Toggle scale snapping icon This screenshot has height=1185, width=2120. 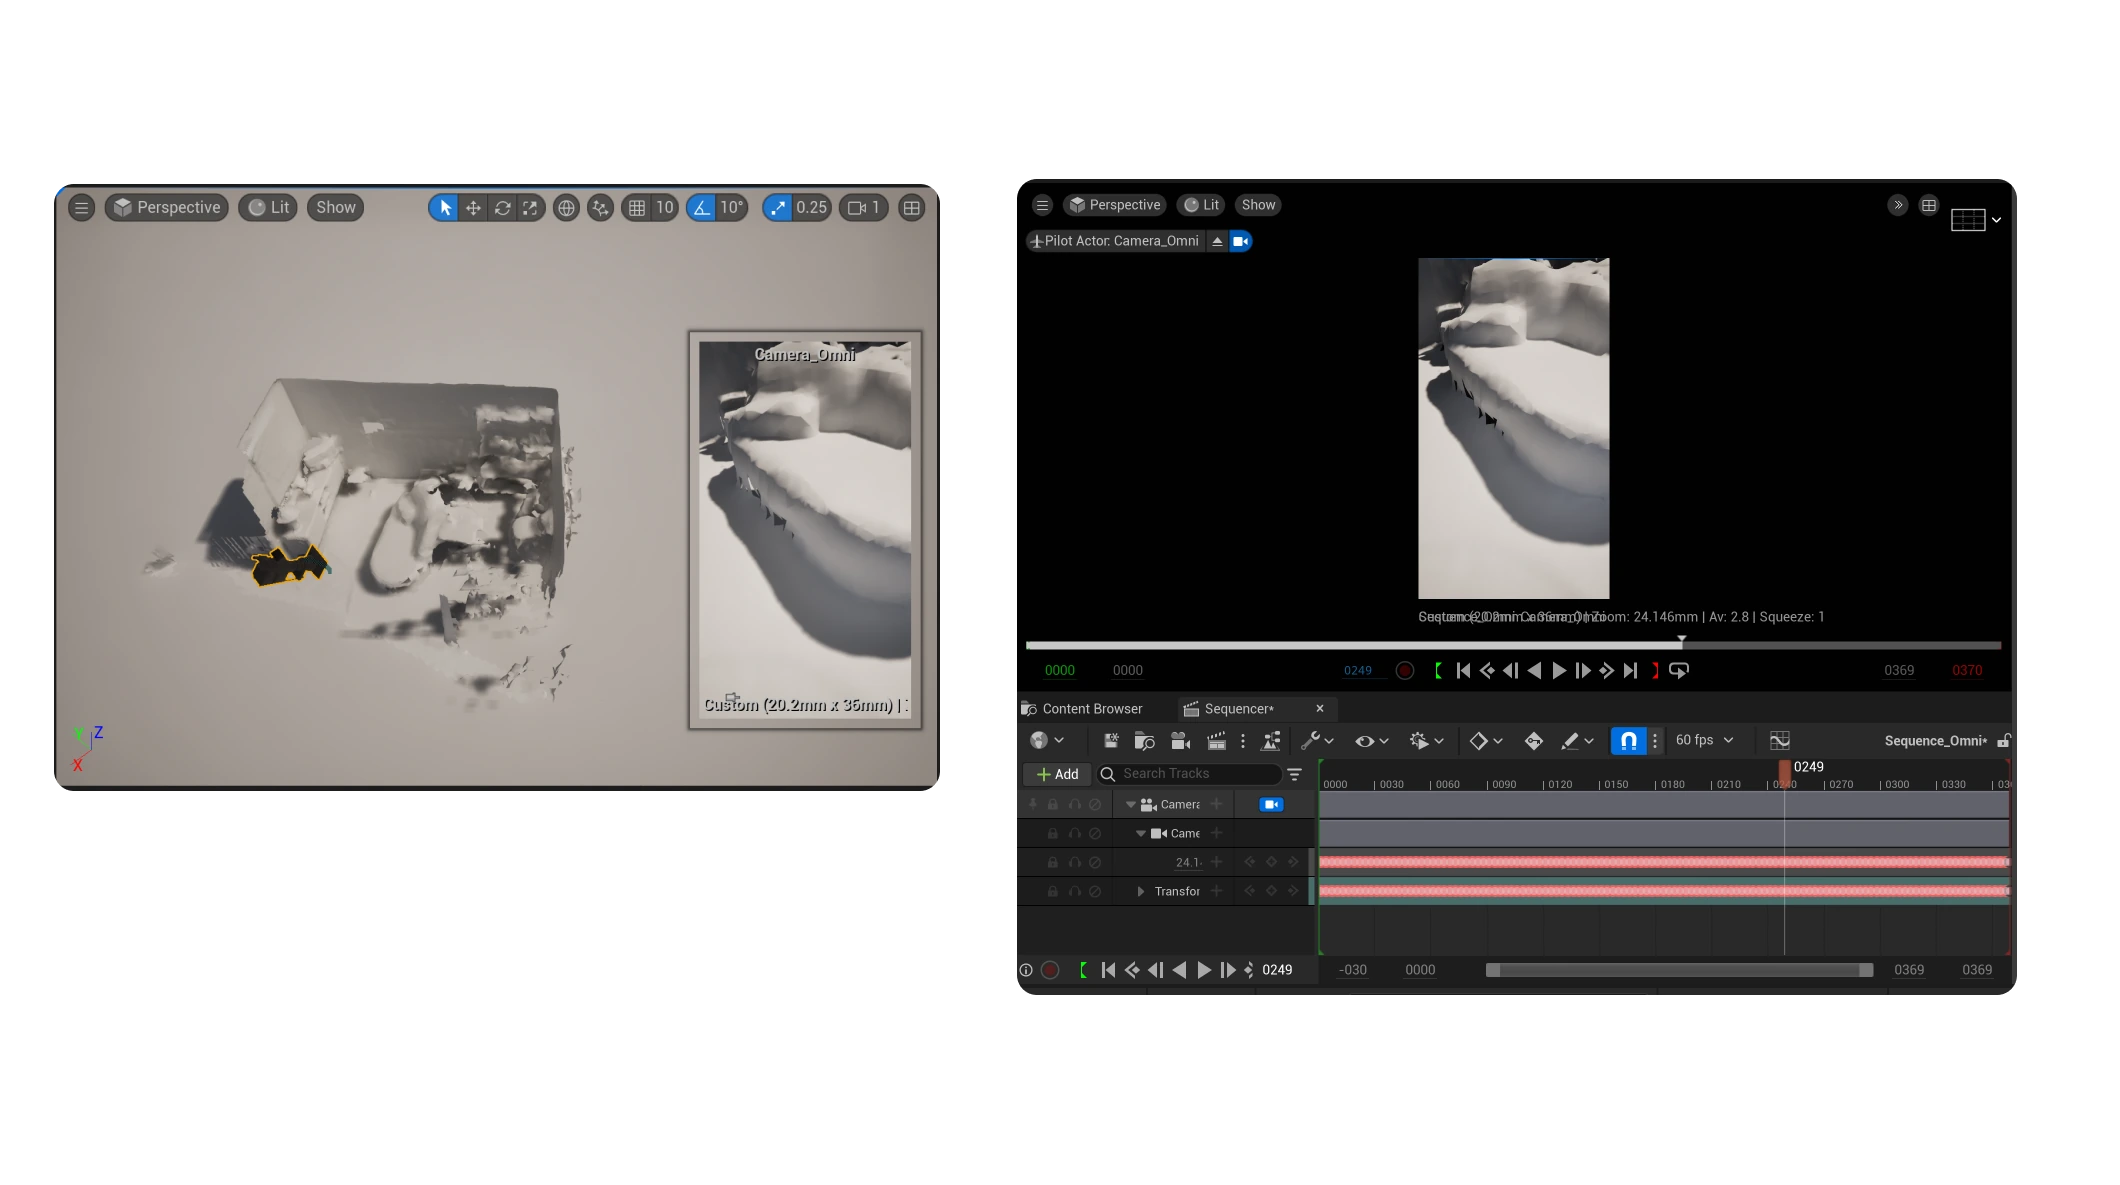(777, 208)
